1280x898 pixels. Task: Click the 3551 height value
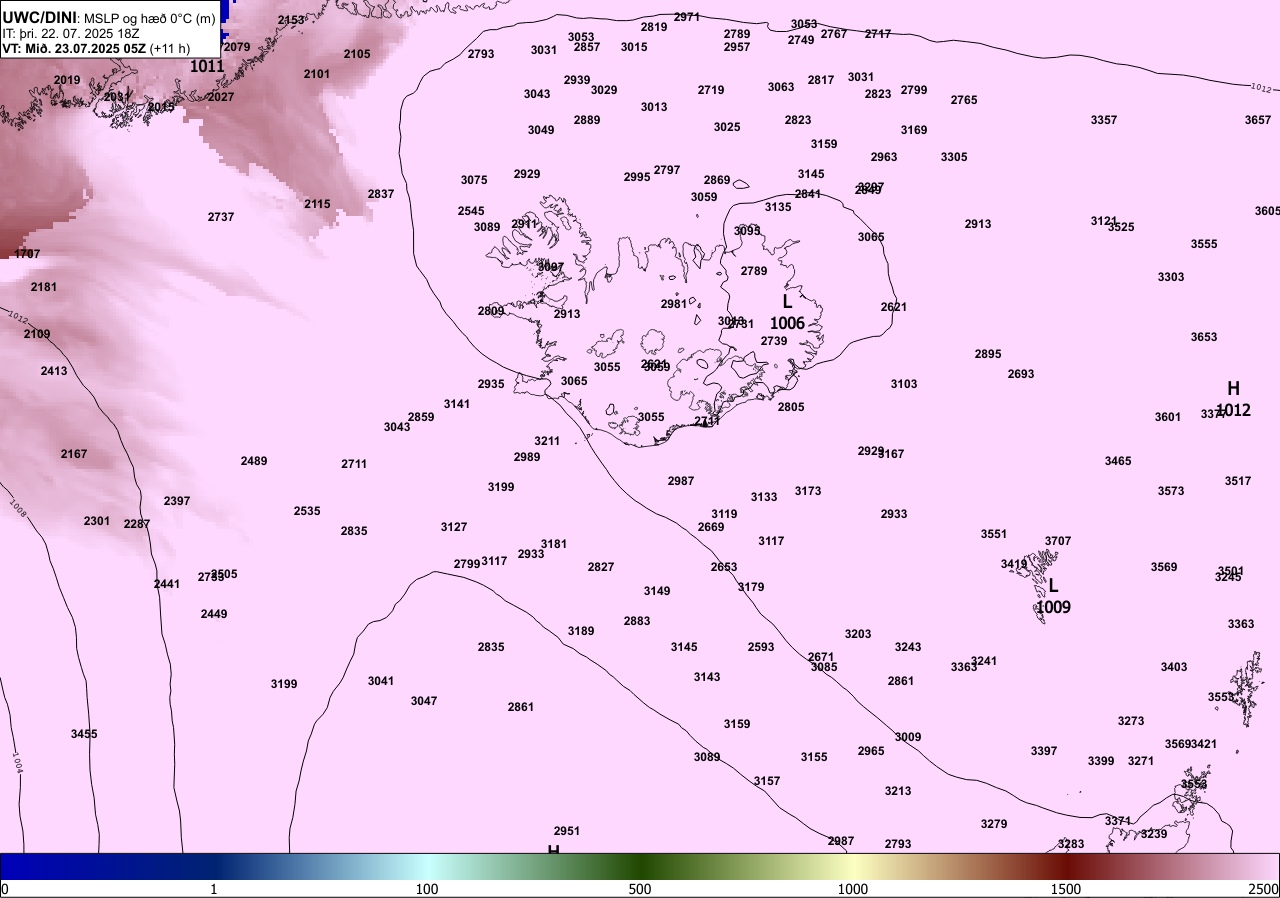[994, 534]
